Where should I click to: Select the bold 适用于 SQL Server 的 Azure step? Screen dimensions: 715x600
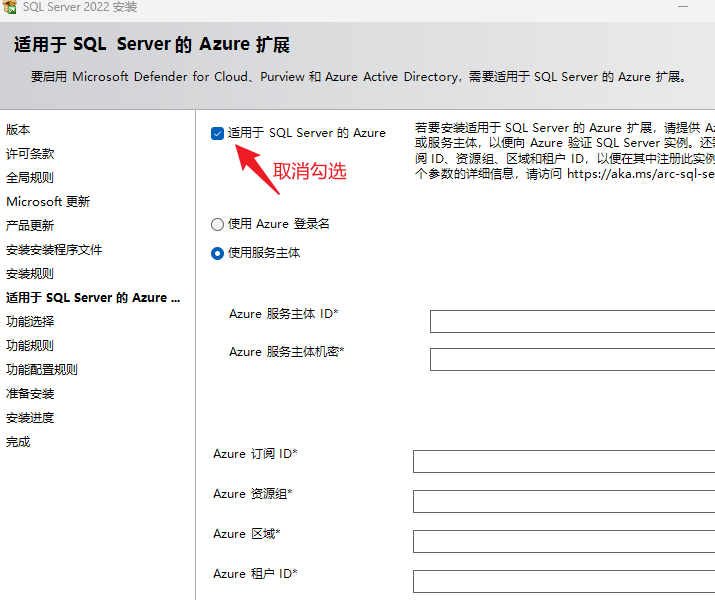(x=93, y=298)
